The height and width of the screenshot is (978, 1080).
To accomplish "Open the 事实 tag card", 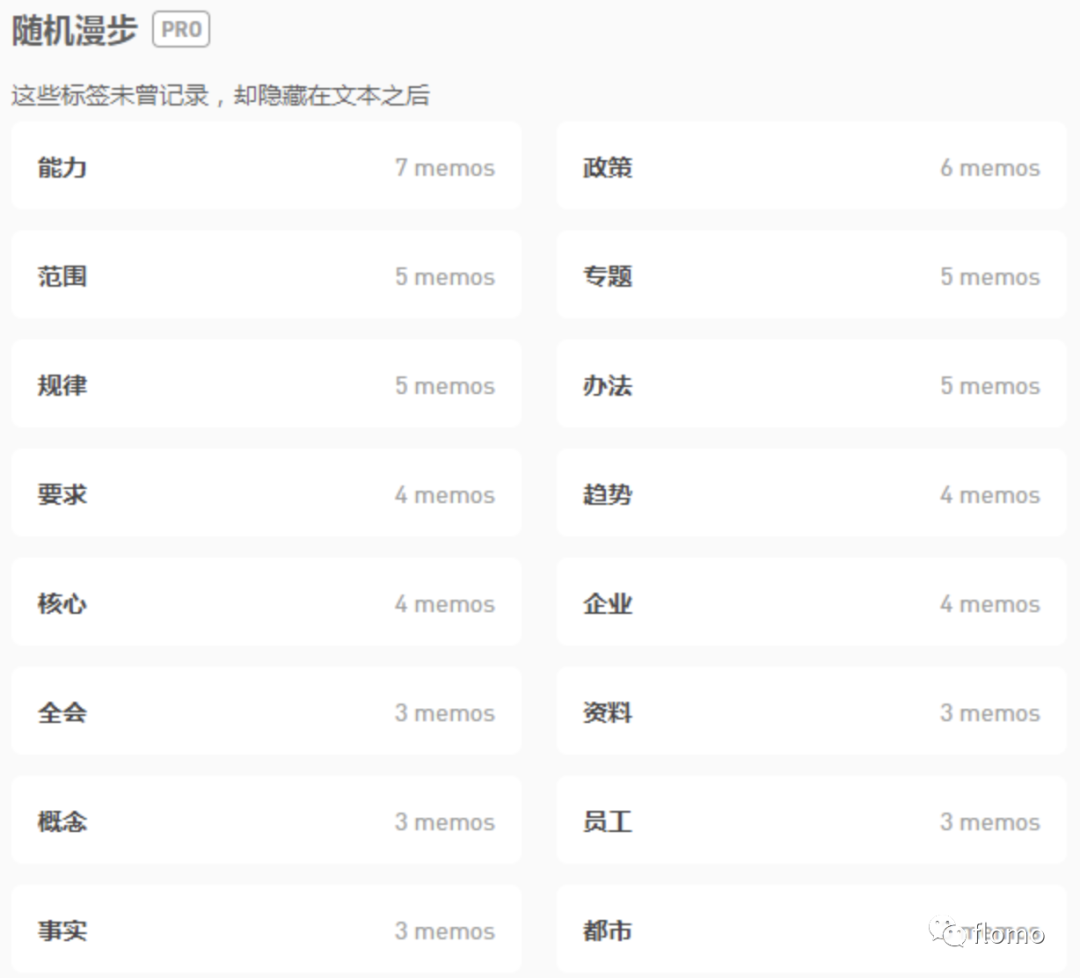I will 266,929.
